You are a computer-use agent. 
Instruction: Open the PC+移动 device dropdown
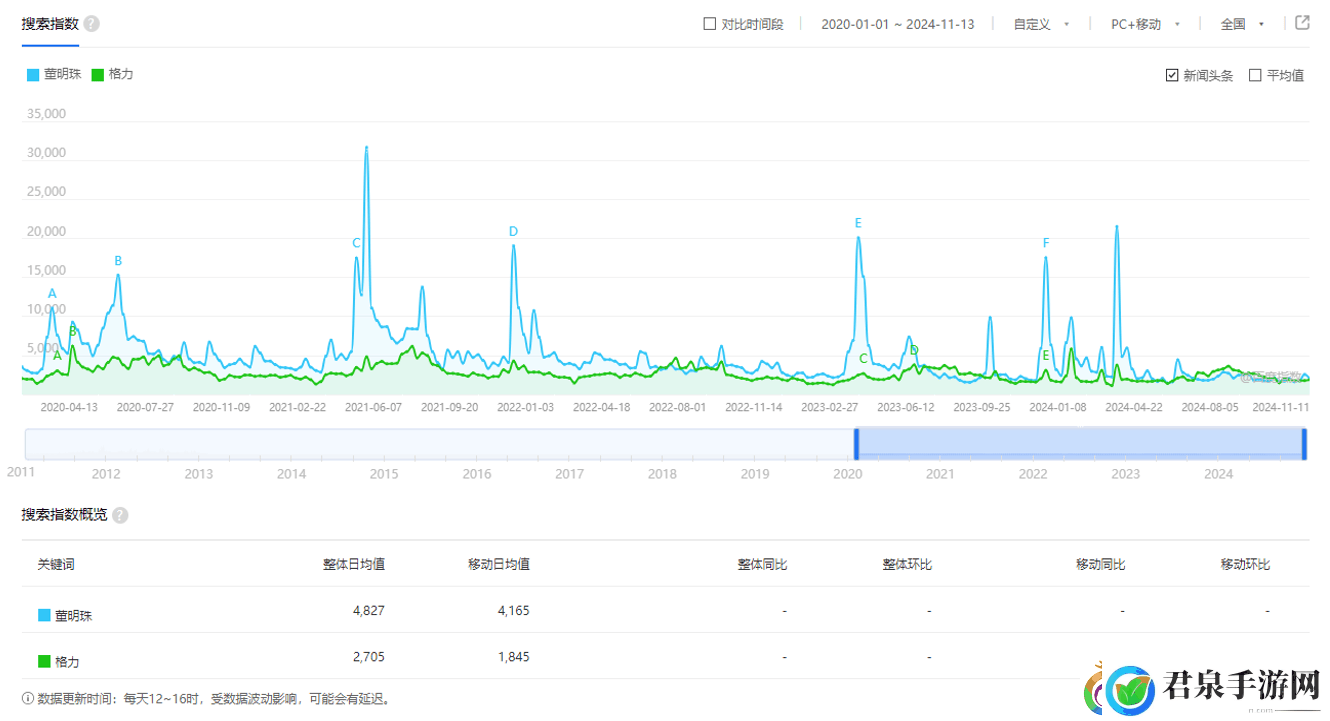click(x=1145, y=24)
